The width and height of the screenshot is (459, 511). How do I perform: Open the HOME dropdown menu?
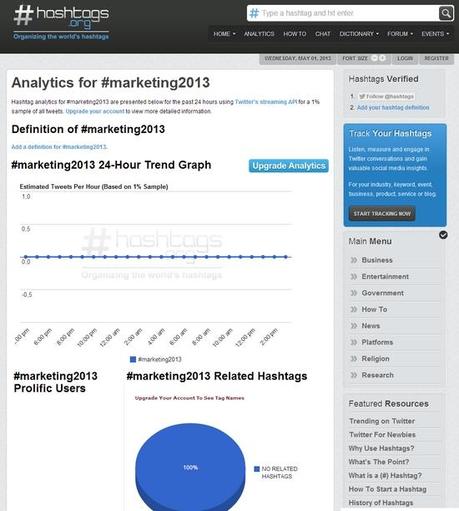pyautogui.click(x=224, y=34)
